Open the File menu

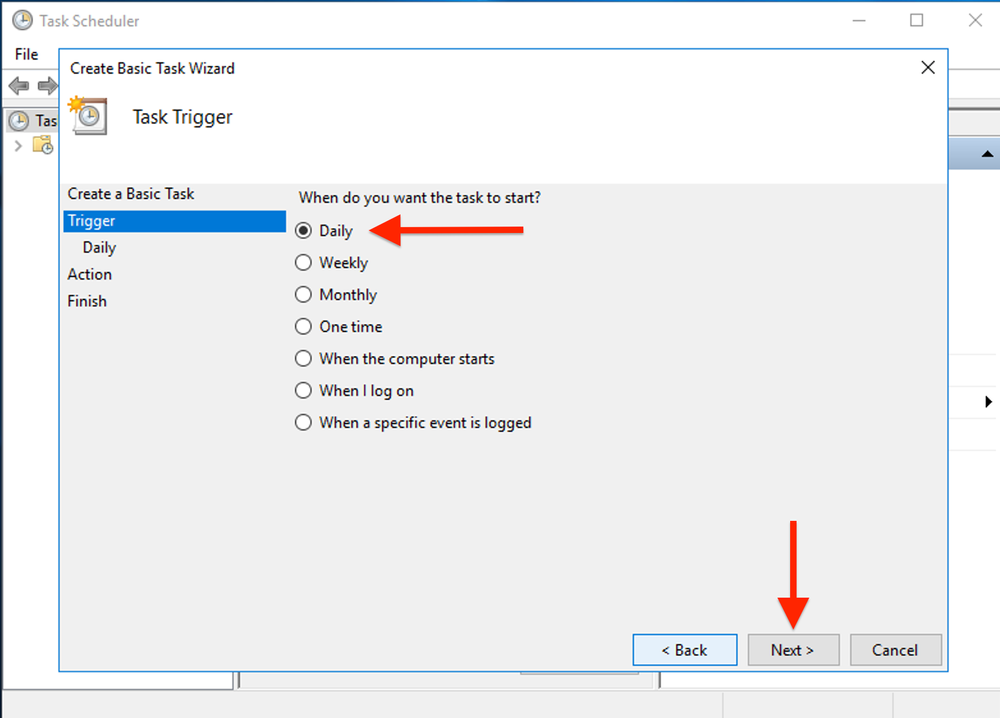[26, 54]
